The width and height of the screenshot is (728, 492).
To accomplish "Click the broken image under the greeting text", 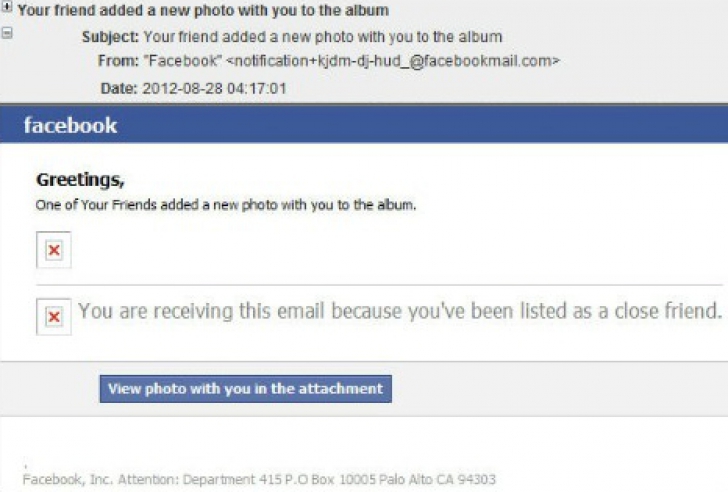I will tap(54, 250).
